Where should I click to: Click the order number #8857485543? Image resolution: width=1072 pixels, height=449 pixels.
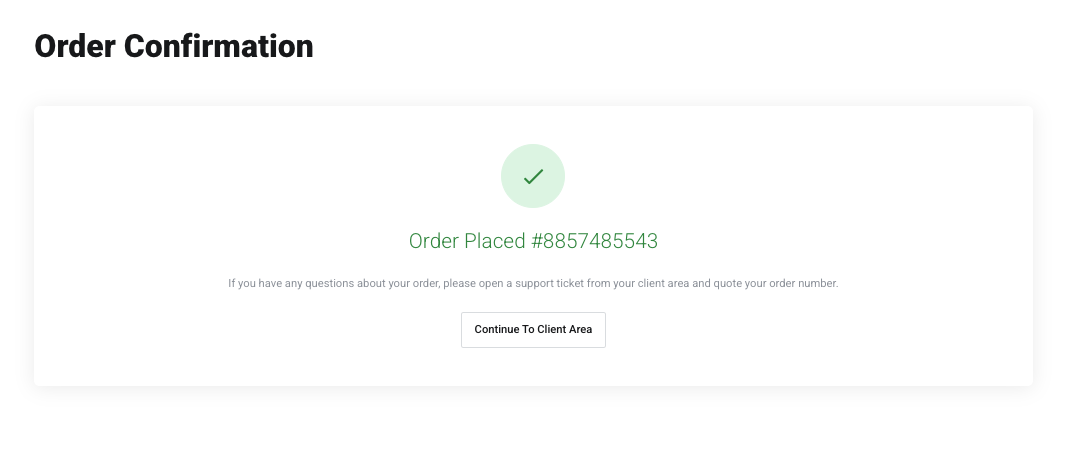(x=594, y=241)
